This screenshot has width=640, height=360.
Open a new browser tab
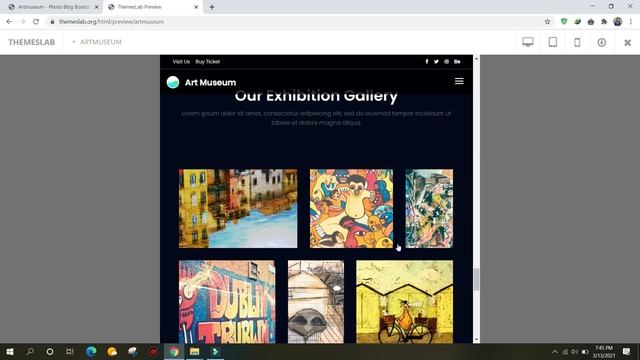212,7
